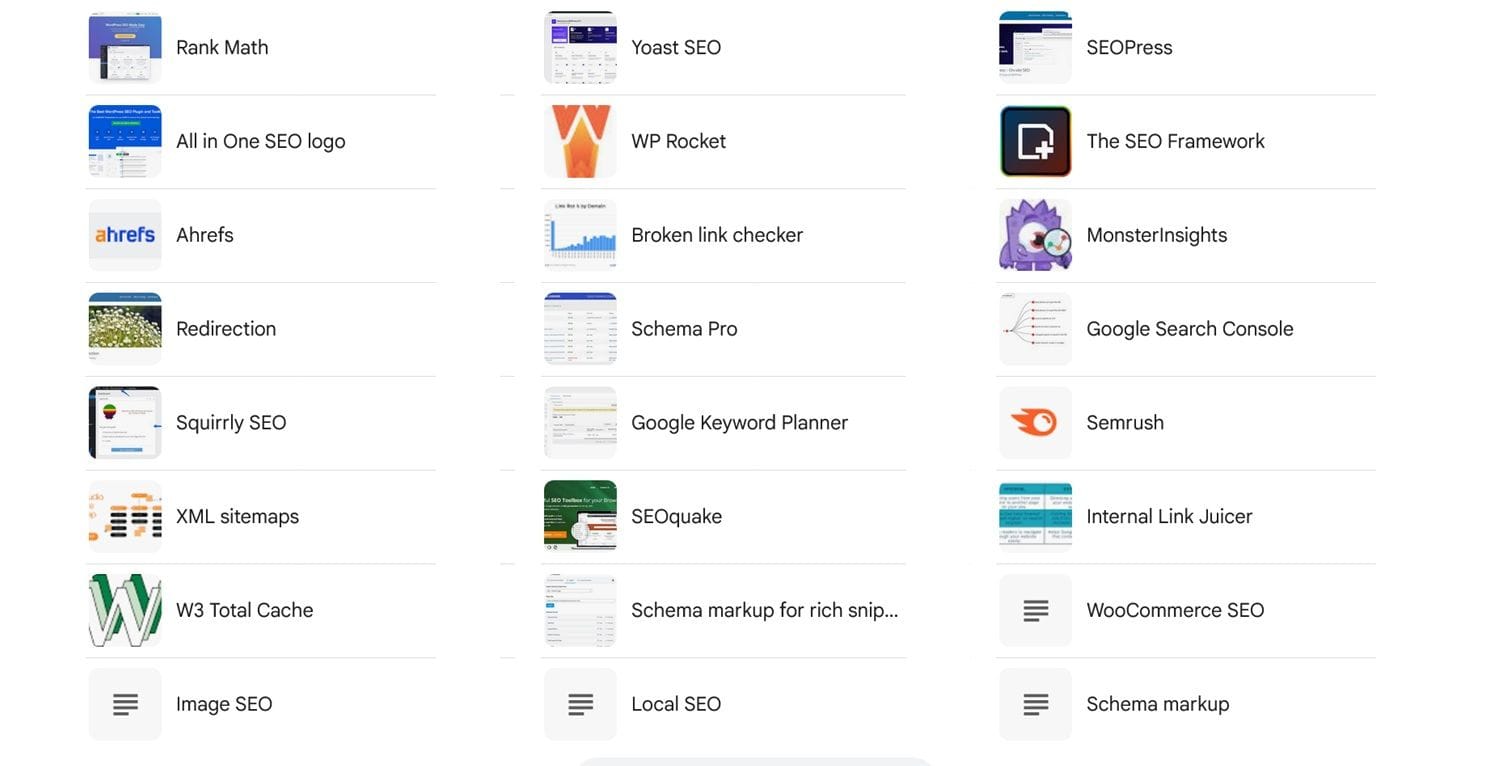Viewport: 1495px width, 766px height.
Task: Click the Semrush orange flame icon
Action: click(1035, 423)
